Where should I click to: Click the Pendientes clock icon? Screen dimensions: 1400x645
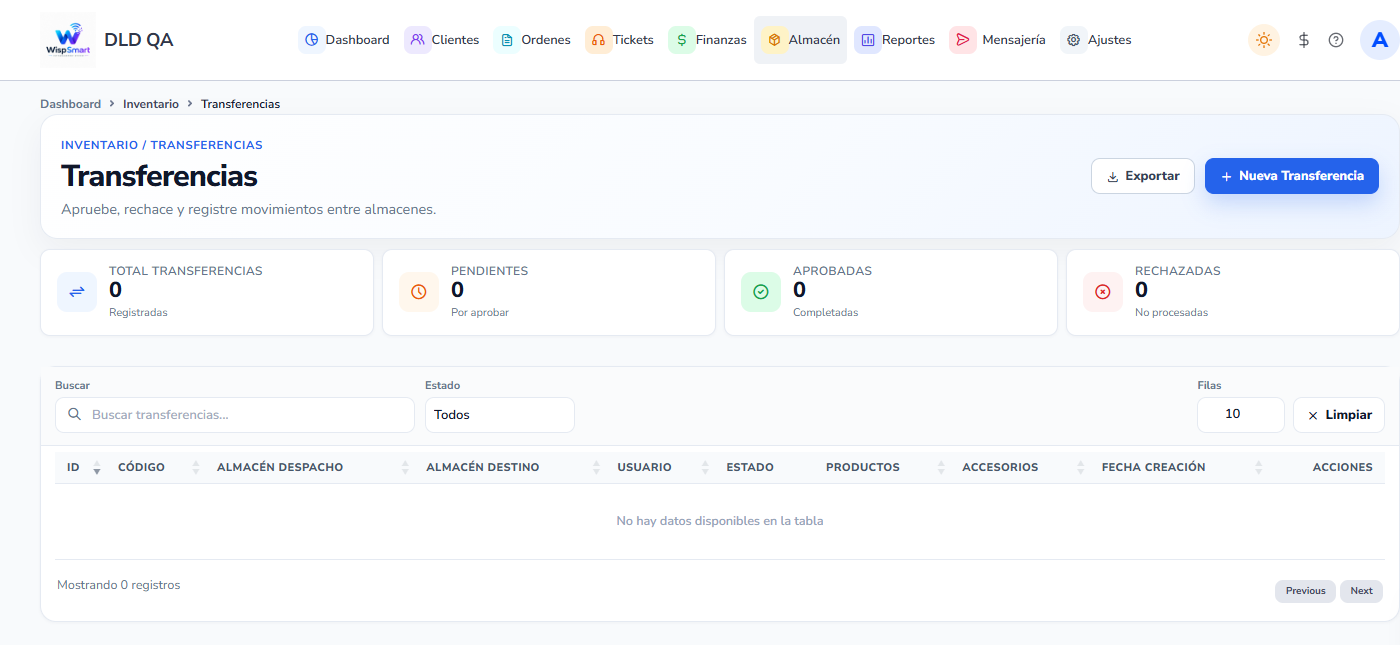click(x=419, y=292)
